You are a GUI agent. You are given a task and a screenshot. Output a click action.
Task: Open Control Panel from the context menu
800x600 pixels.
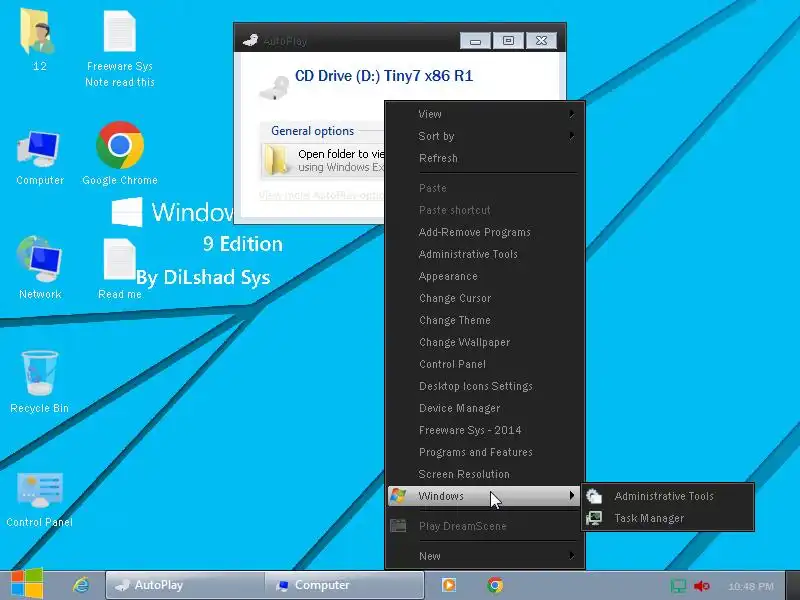[x=484, y=364]
